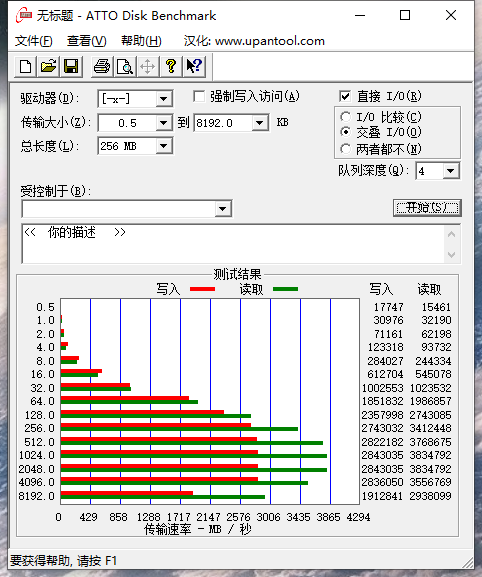Click read value 3834792 in 2048.0 row
Image resolution: width=482 pixels, height=577 pixels.
click(430, 469)
